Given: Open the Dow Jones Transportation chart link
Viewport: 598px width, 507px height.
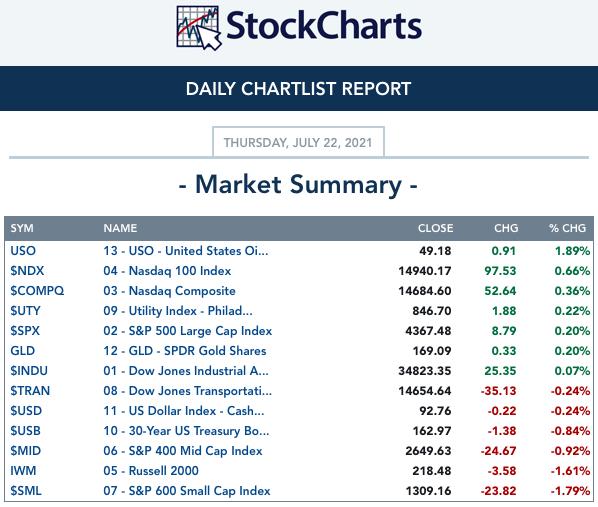Looking at the screenshot, I should [188, 391].
